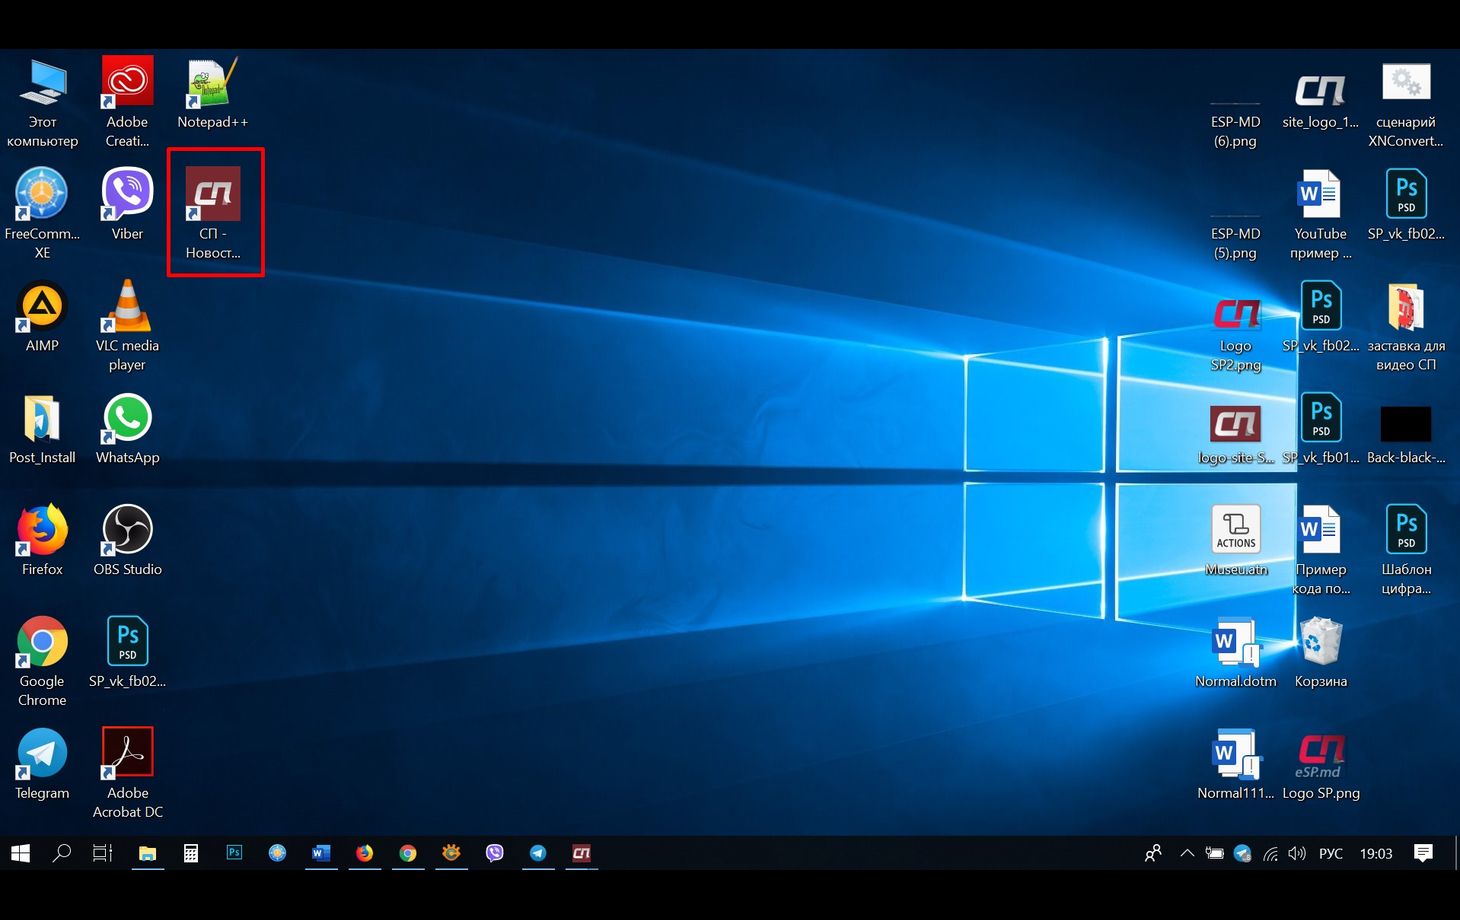Select Adobe Creative Cloud desktop shortcut

click(x=127, y=103)
